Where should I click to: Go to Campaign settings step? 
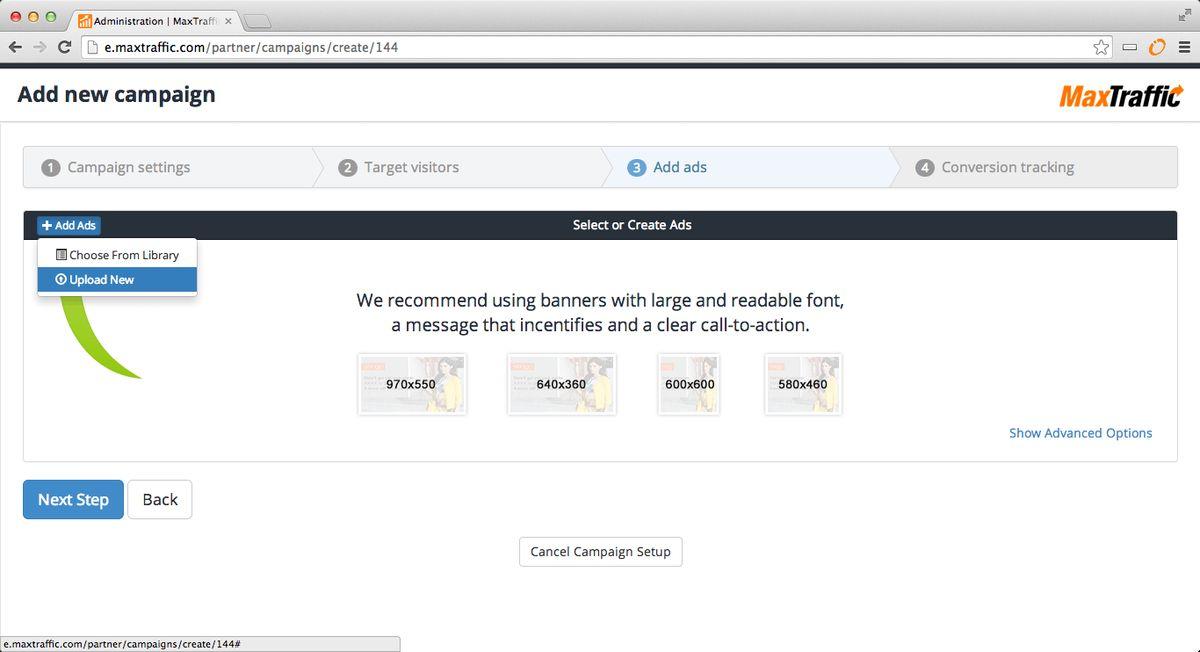pyautogui.click(x=128, y=168)
